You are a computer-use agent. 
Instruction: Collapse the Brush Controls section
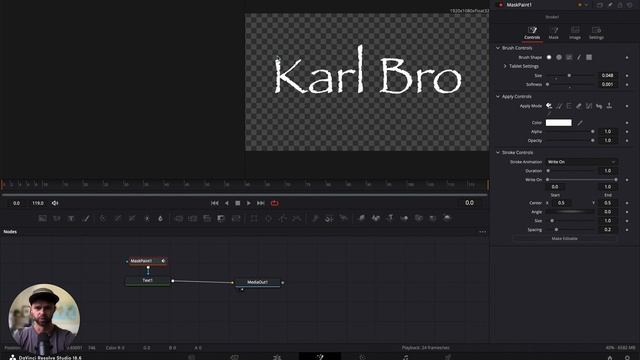498,48
